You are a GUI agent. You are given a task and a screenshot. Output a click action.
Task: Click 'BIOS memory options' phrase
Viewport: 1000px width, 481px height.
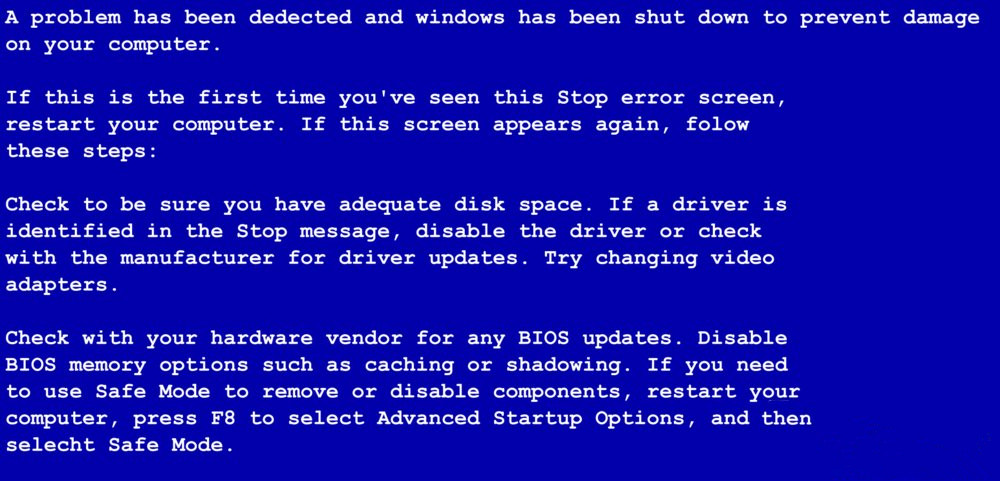(x=127, y=365)
